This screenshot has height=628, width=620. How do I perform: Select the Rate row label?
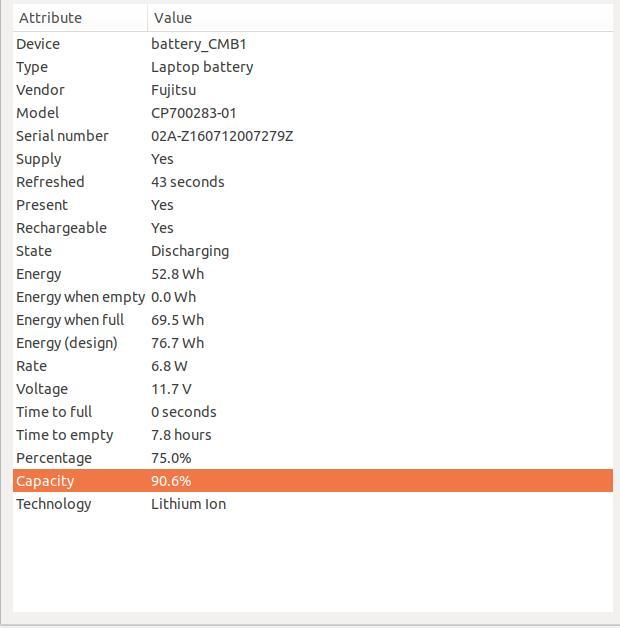(x=31, y=366)
